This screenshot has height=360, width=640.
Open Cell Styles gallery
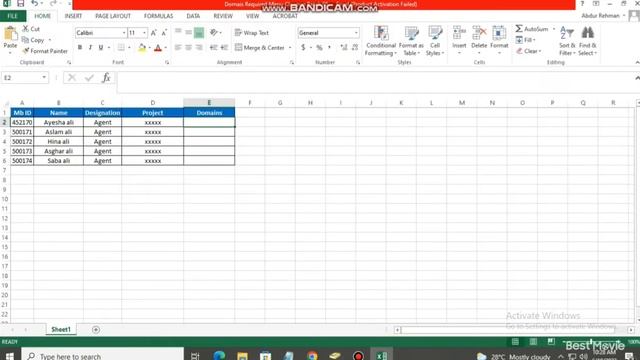tap(435, 41)
